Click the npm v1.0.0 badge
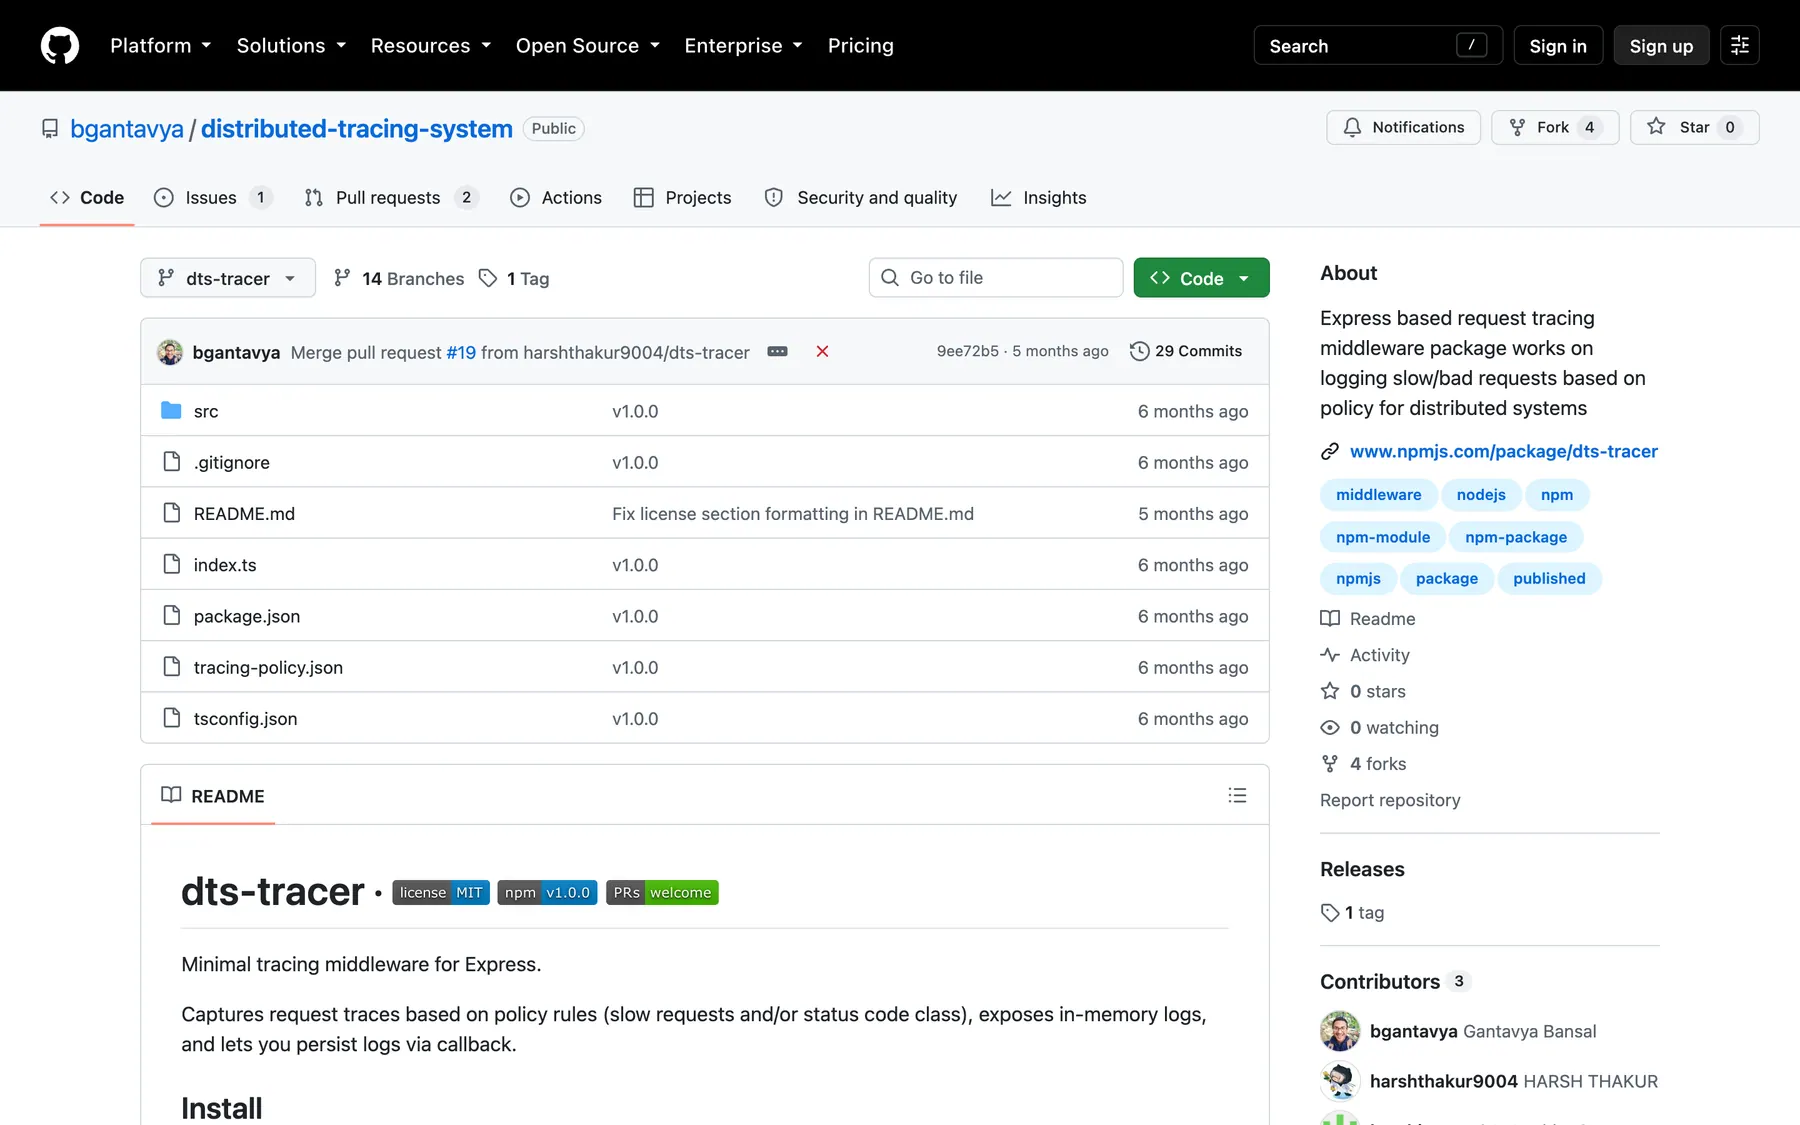This screenshot has width=1800, height=1125. [x=547, y=893]
